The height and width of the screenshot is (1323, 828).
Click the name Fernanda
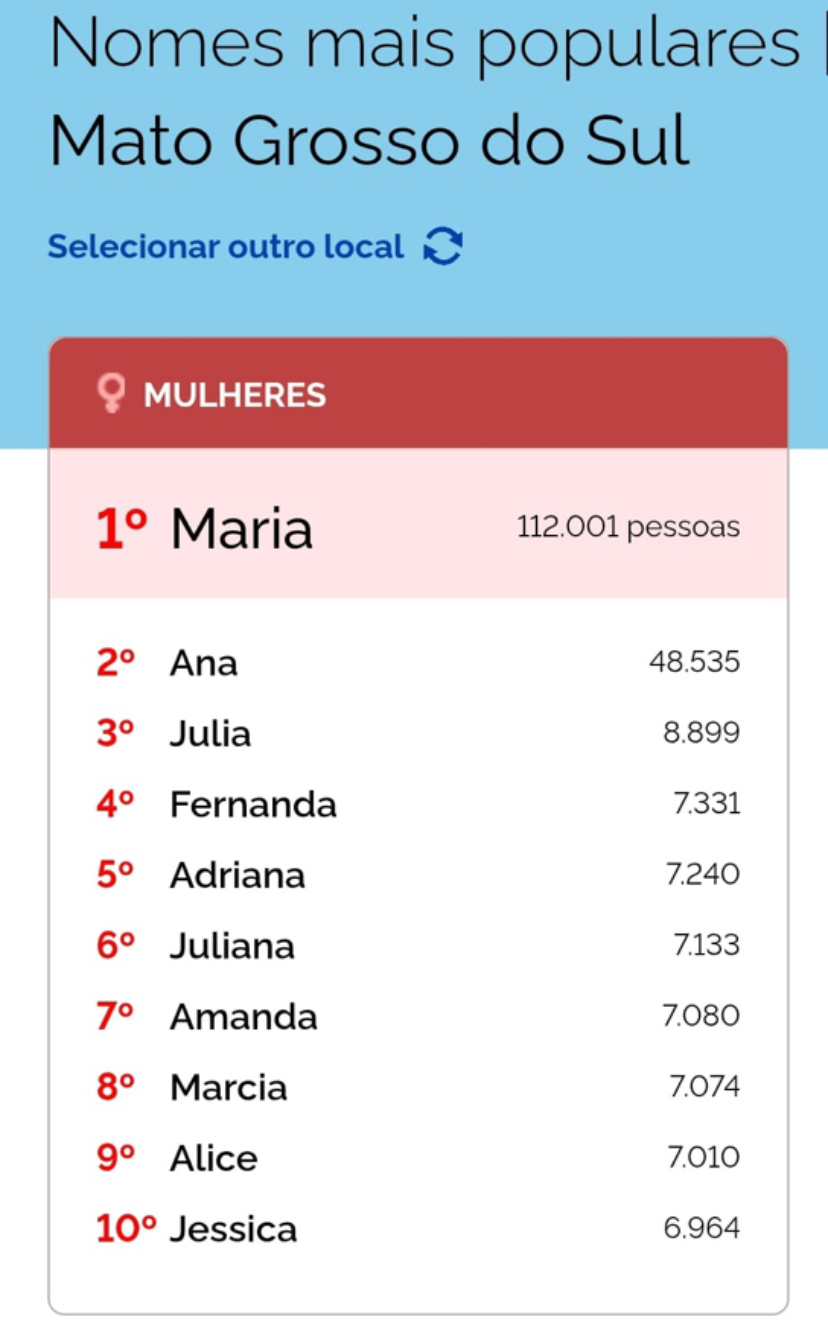pyautogui.click(x=253, y=805)
